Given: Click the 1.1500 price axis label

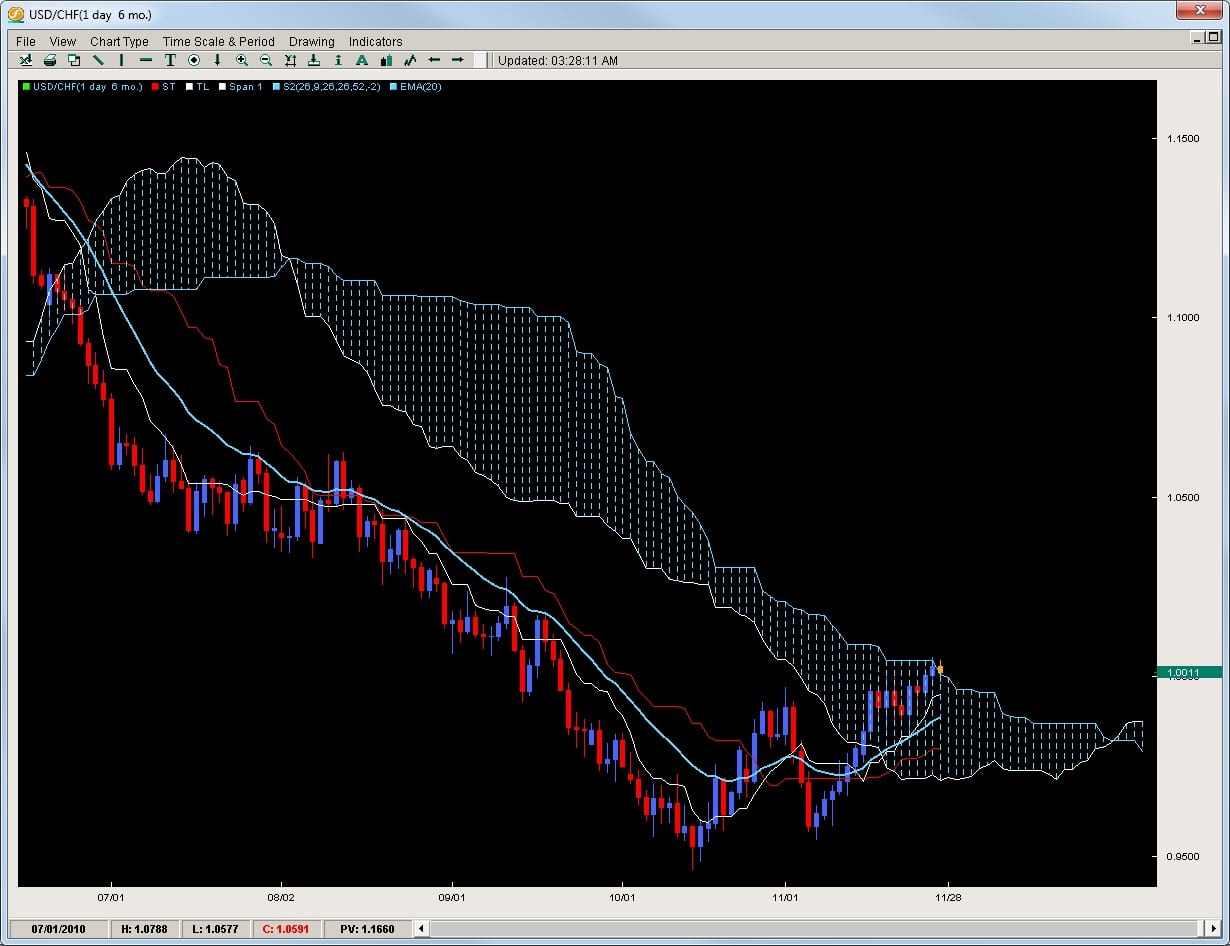Looking at the screenshot, I should (x=1182, y=138).
